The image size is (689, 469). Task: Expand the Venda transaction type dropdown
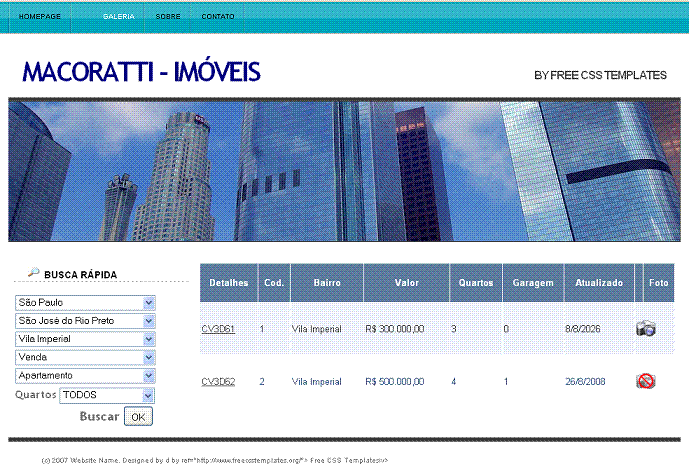click(x=85, y=357)
